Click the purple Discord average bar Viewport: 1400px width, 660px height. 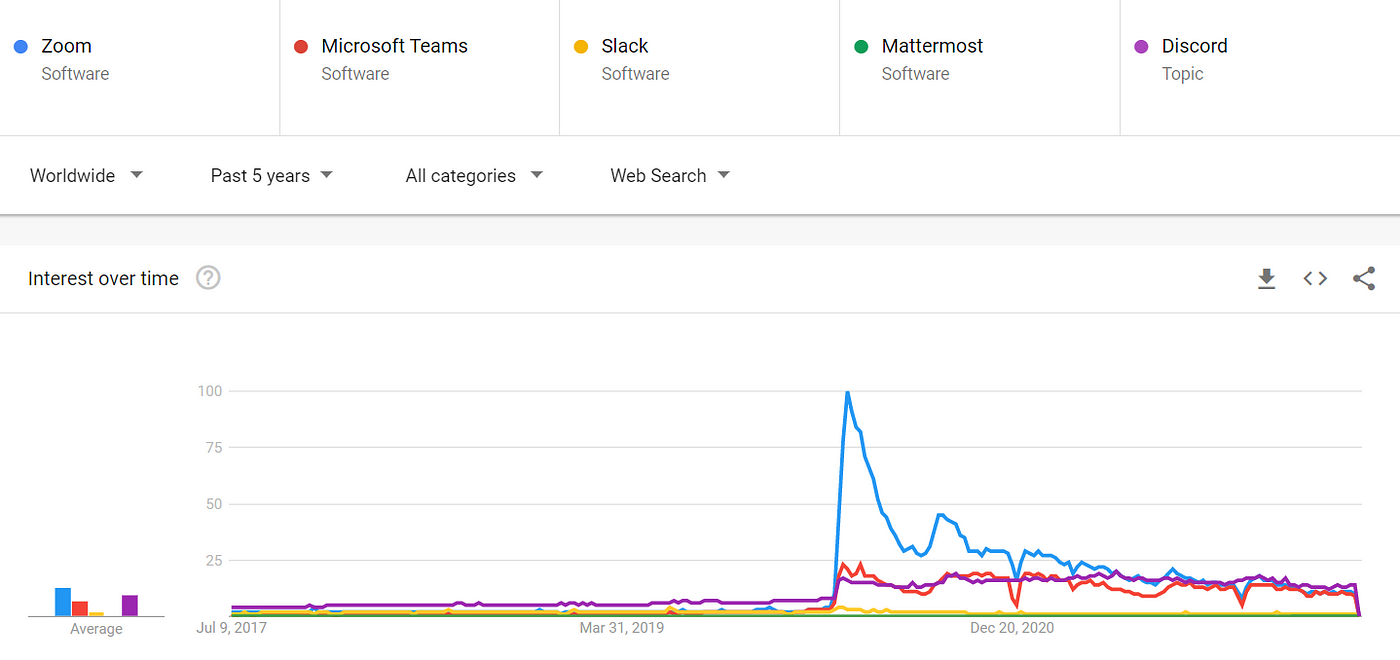point(130,605)
